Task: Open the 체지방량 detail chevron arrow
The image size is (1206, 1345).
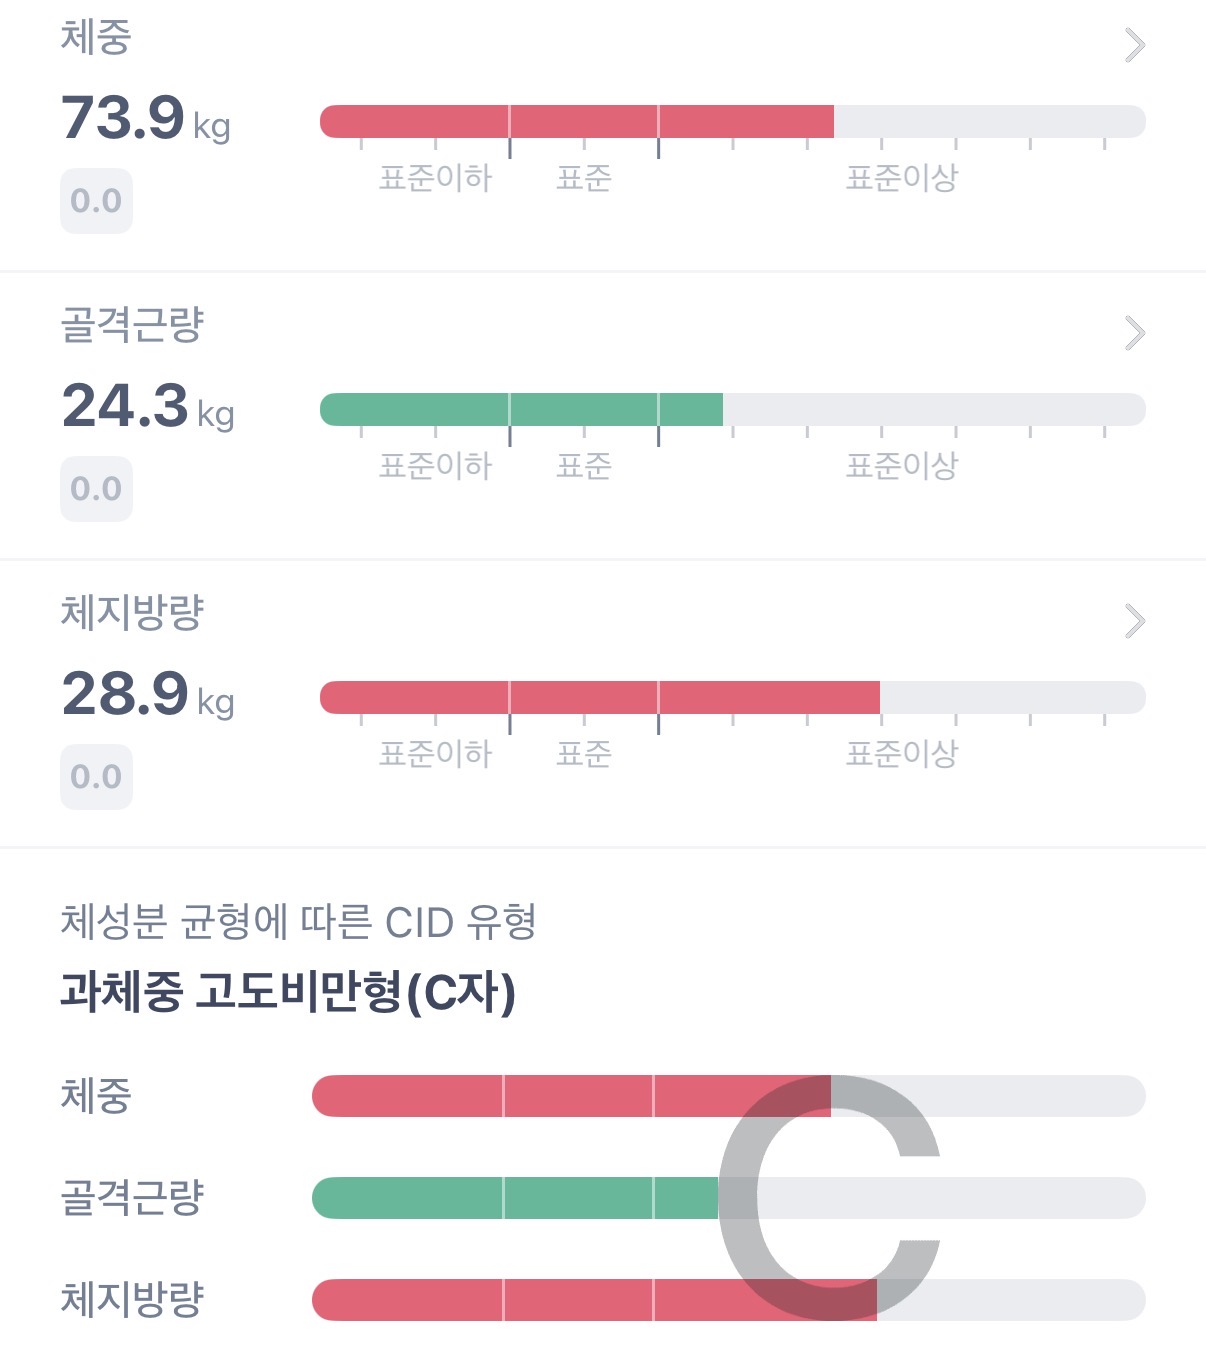Action: pos(1134,621)
